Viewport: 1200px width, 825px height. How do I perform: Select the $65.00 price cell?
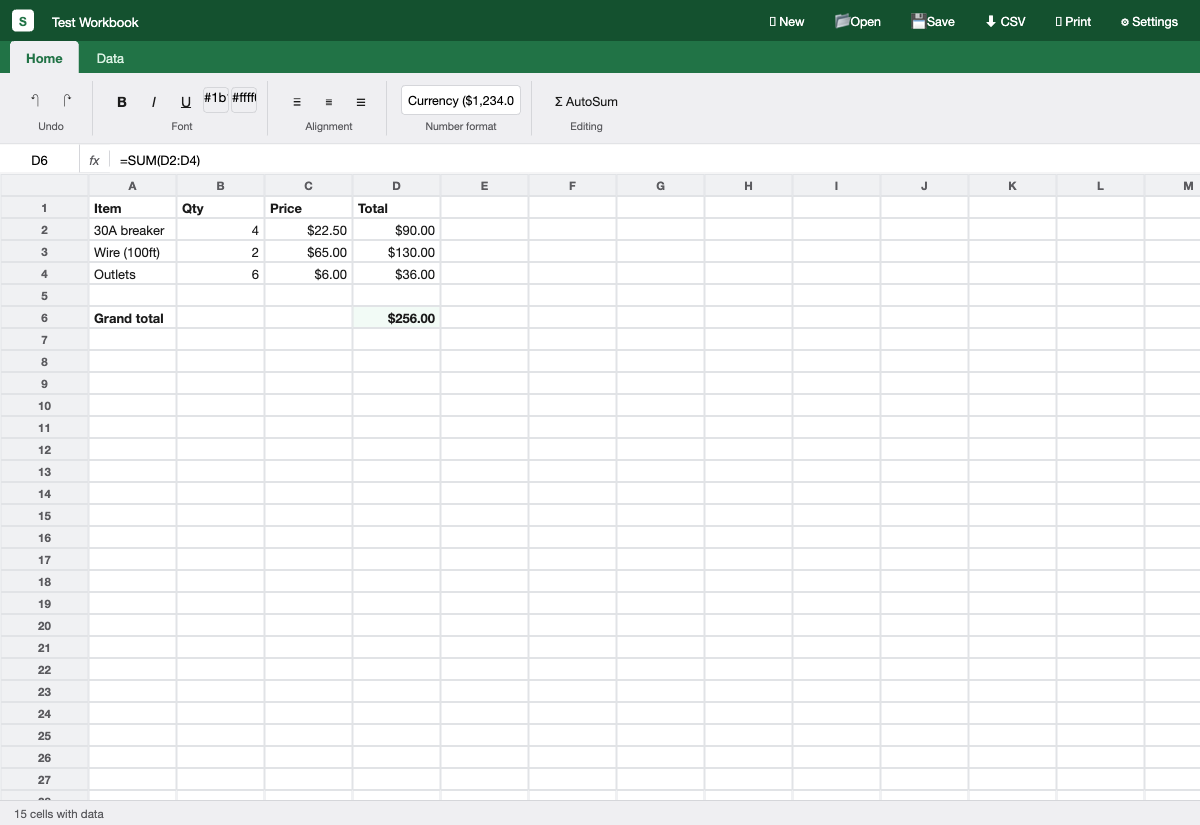308,252
